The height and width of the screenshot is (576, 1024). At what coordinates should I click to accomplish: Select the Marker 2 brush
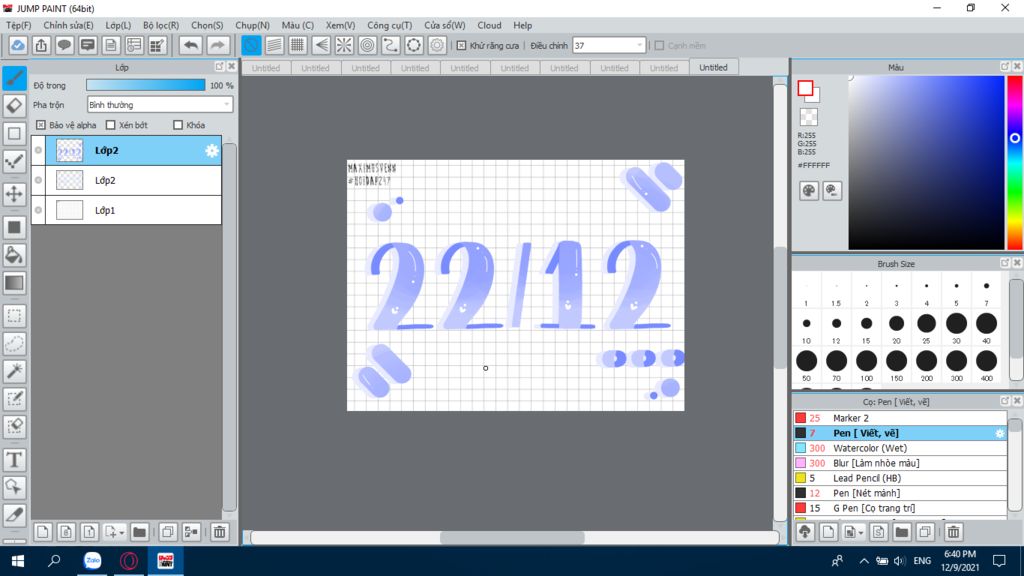click(900, 418)
